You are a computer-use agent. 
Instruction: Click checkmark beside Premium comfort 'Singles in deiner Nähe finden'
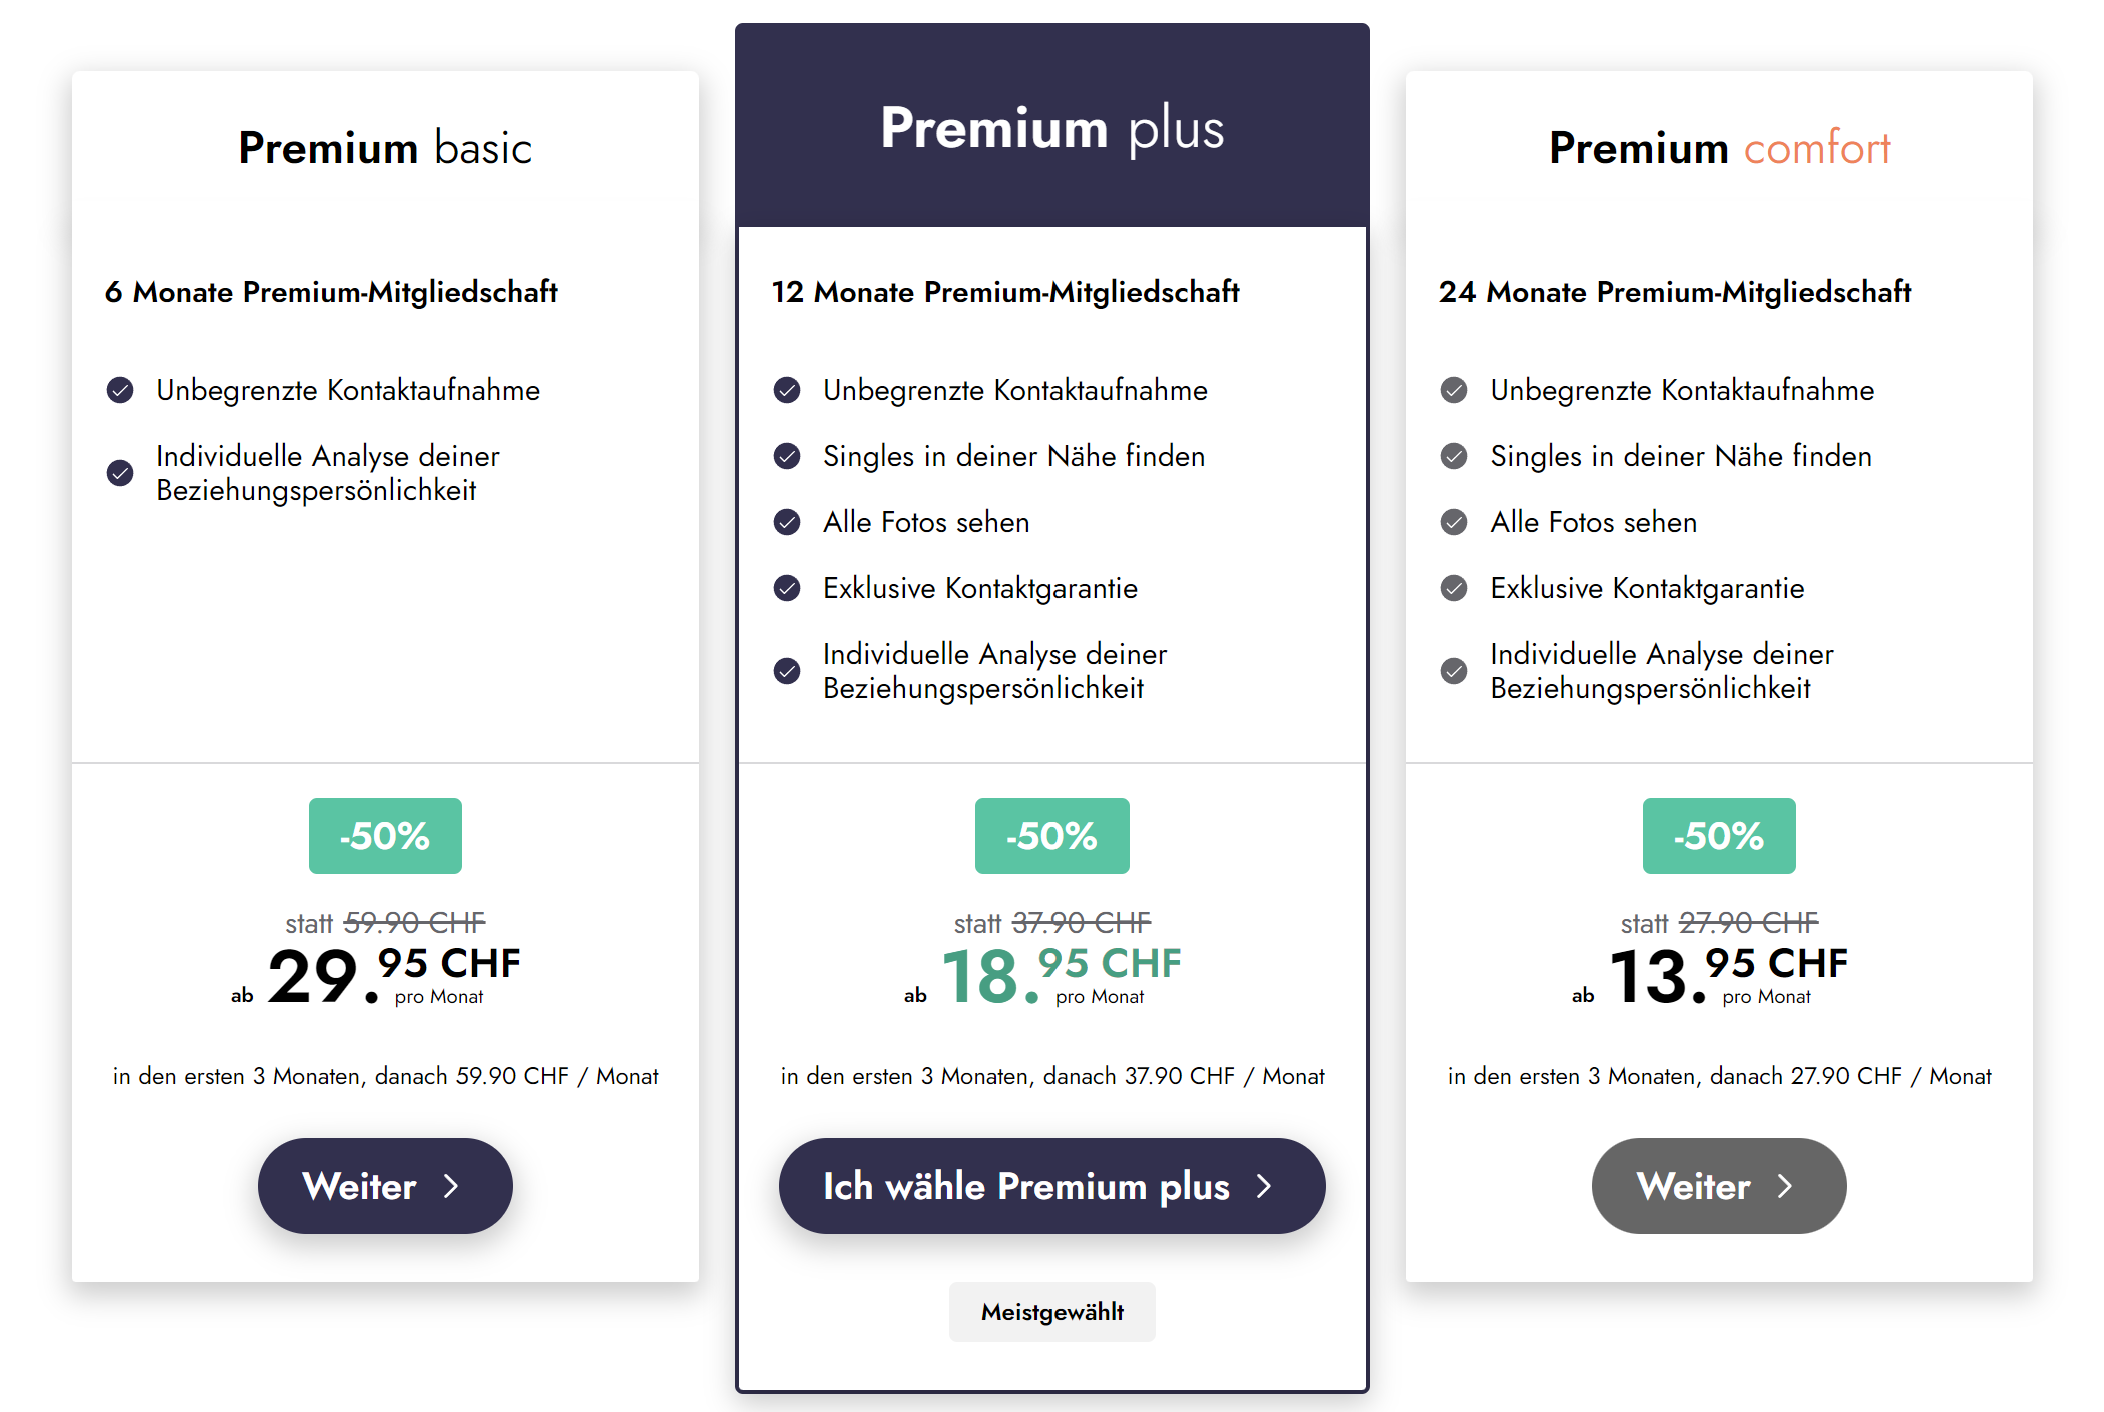click(1454, 456)
